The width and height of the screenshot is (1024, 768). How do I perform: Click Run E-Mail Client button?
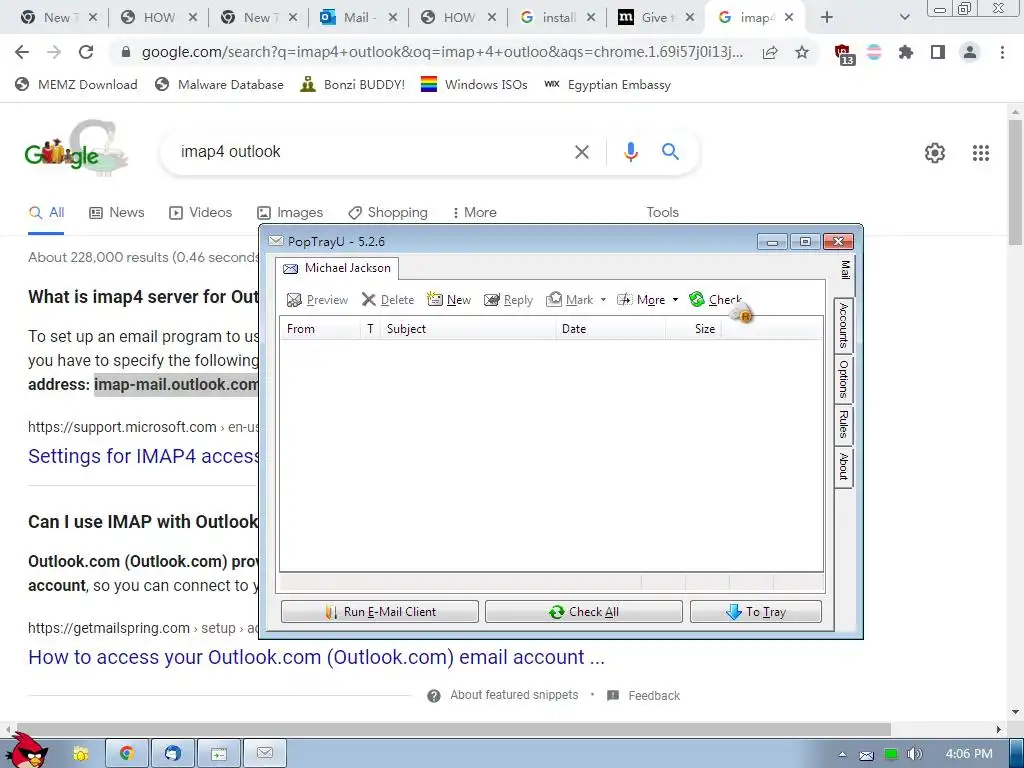click(379, 612)
